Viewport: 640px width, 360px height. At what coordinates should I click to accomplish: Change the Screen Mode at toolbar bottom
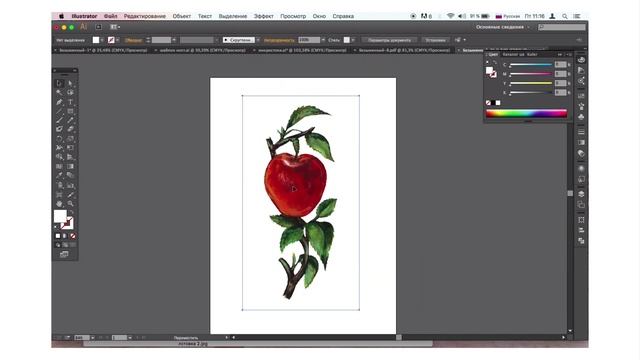[x=64, y=254]
